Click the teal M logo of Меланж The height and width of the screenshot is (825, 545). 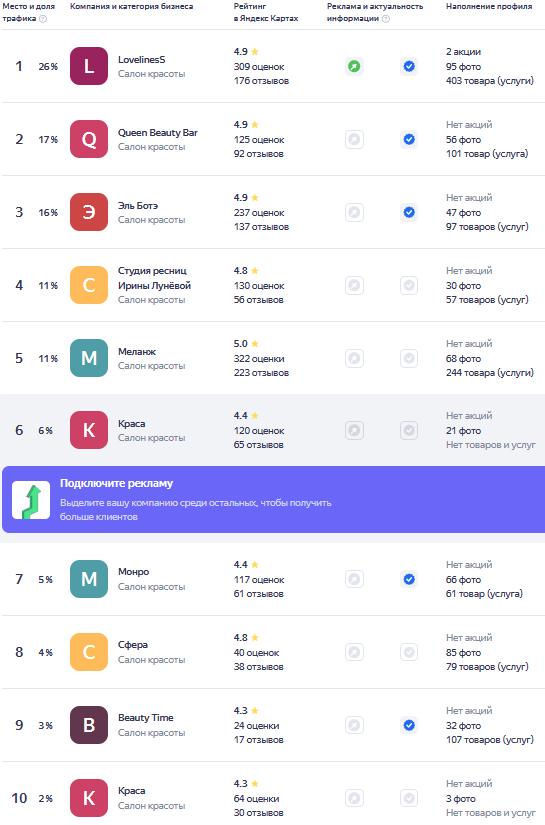point(89,358)
